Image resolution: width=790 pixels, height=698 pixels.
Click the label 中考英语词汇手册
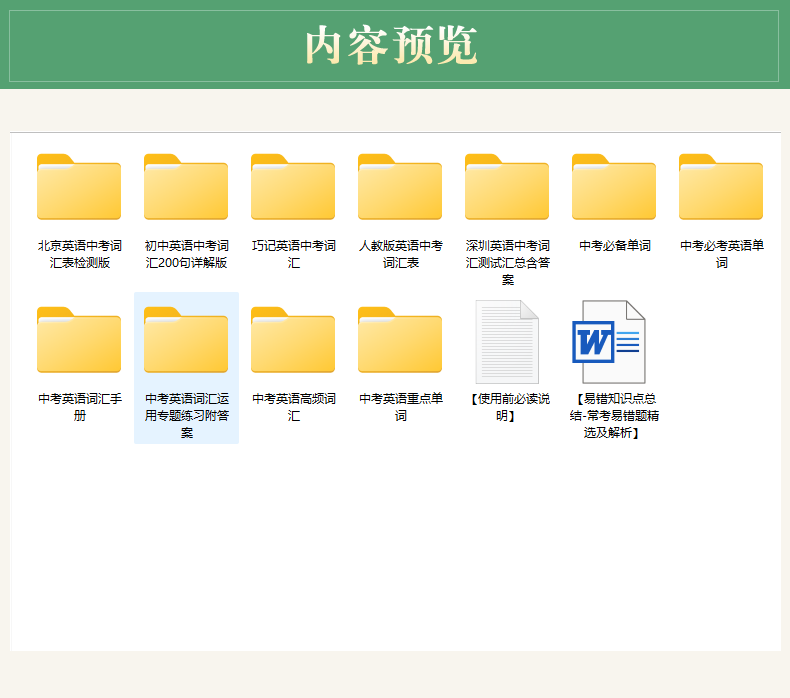[x=80, y=407]
